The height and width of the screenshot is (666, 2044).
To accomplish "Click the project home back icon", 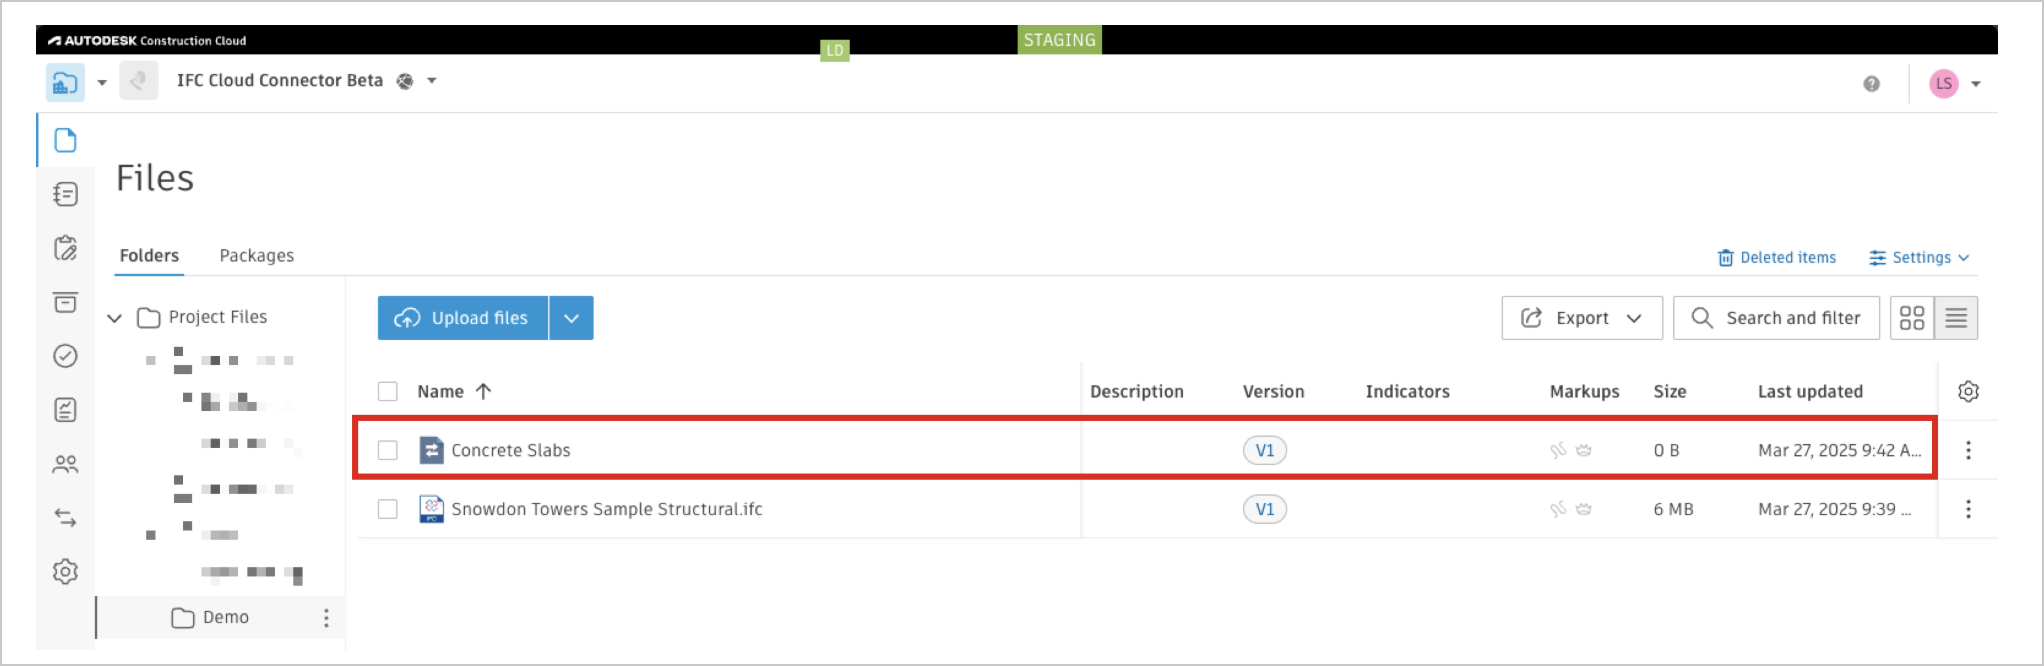I will pyautogui.click(x=138, y=81).
